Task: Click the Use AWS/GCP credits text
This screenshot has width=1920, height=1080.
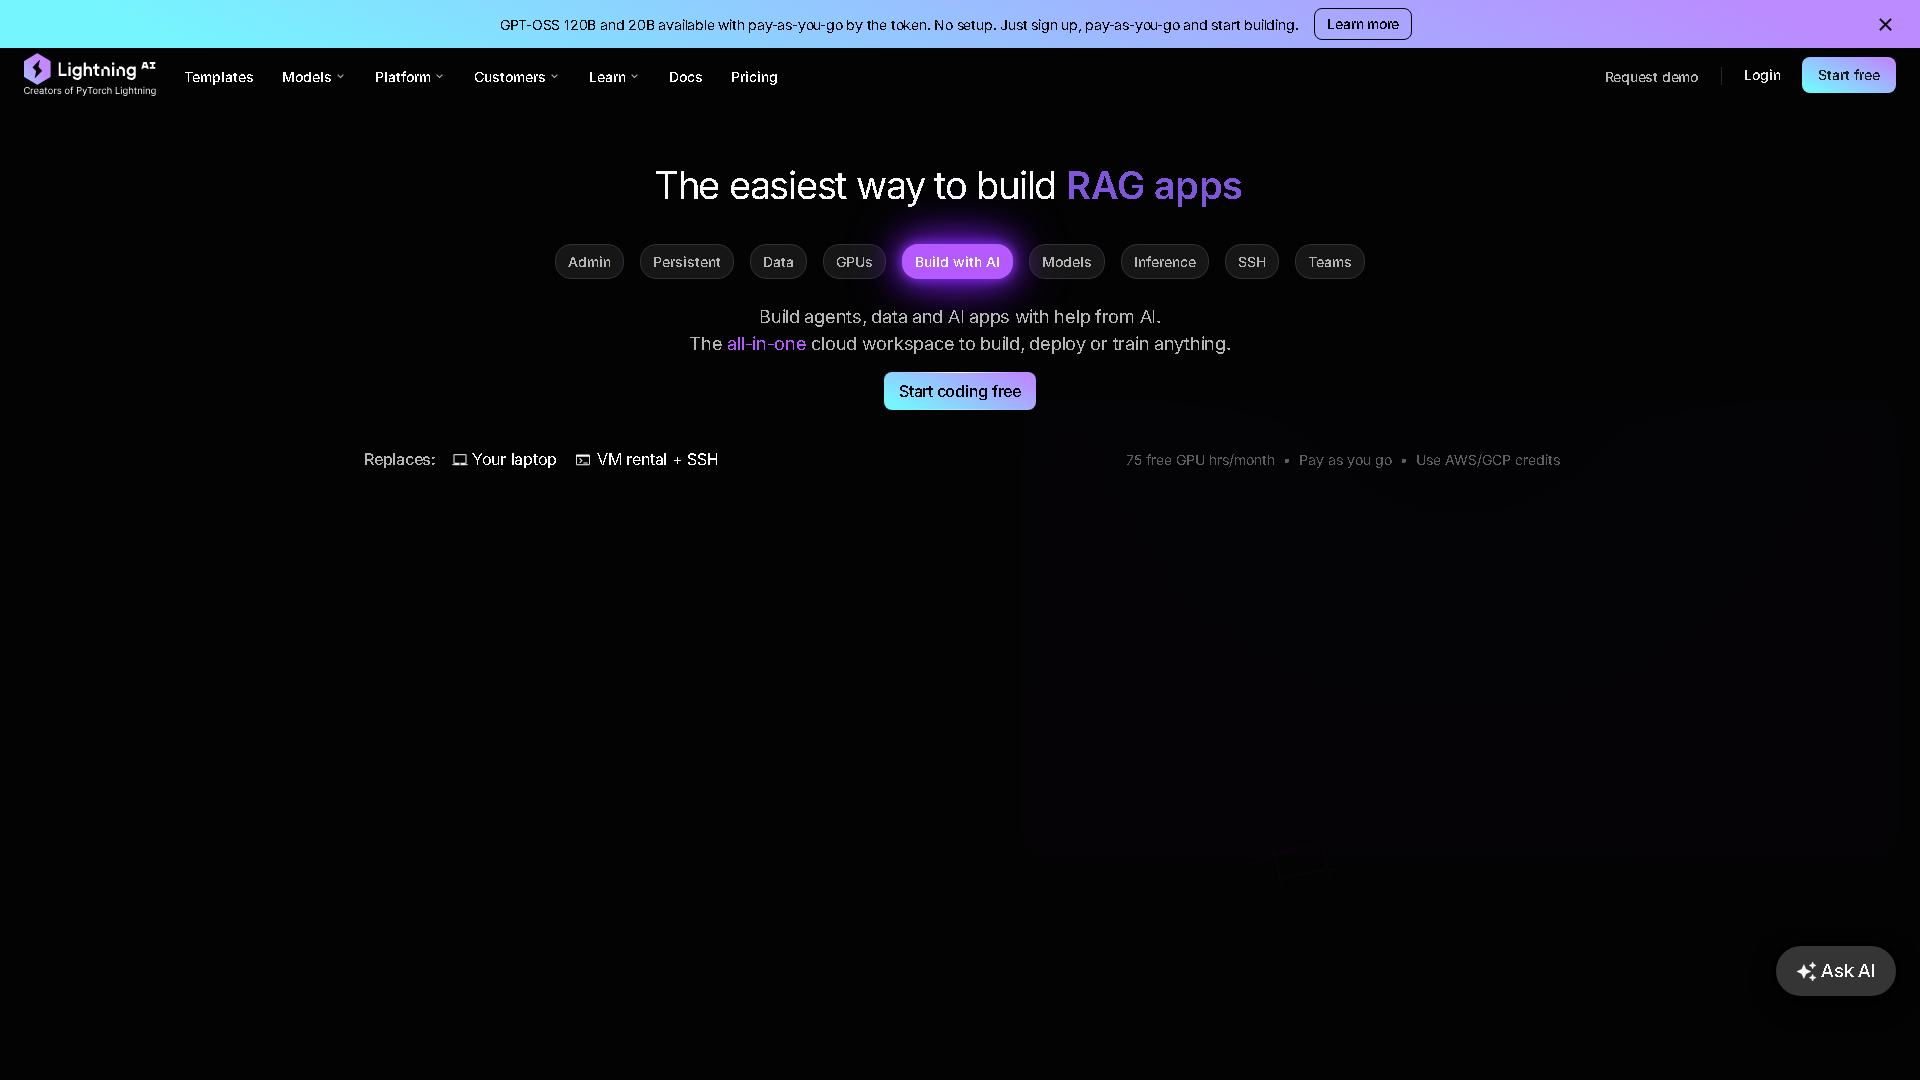Action: click(1487, 460)
